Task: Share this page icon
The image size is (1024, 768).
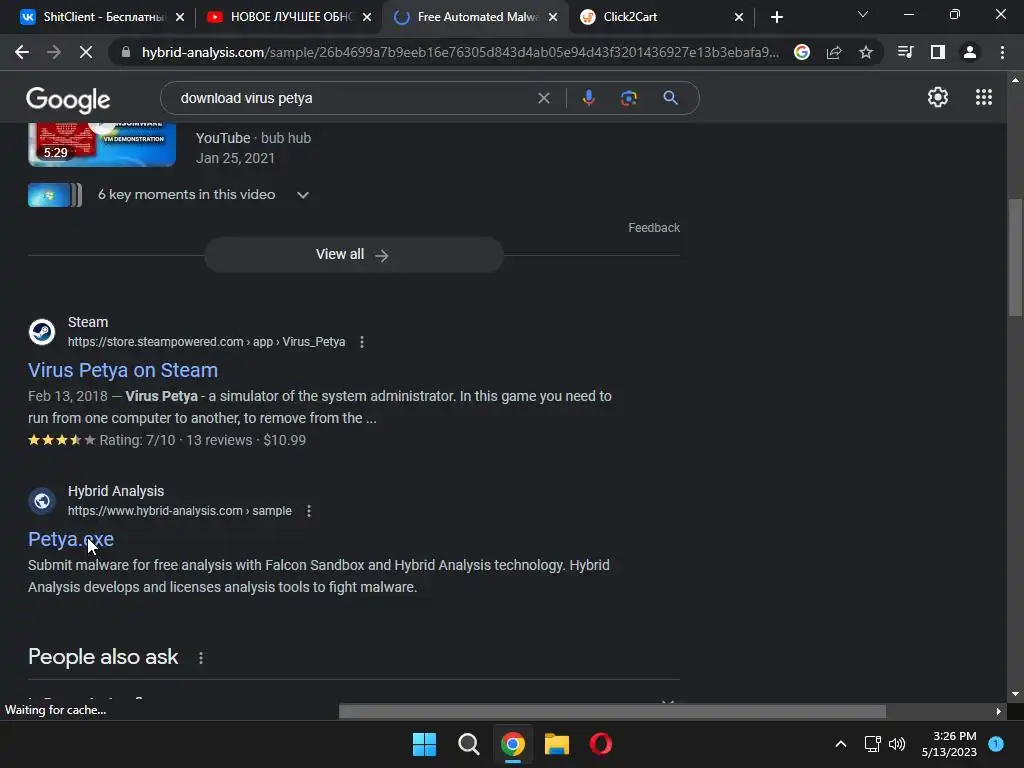Action: click(834, 52)
